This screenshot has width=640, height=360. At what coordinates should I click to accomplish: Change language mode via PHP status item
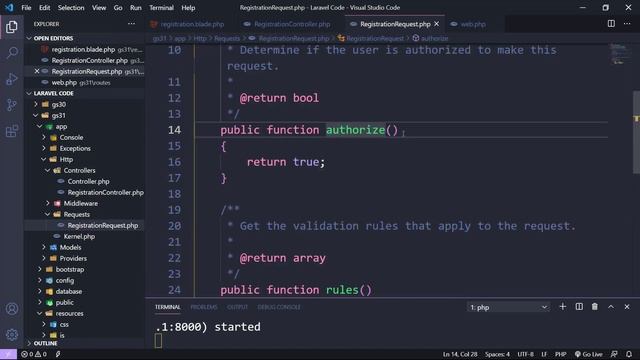(560, 354)
